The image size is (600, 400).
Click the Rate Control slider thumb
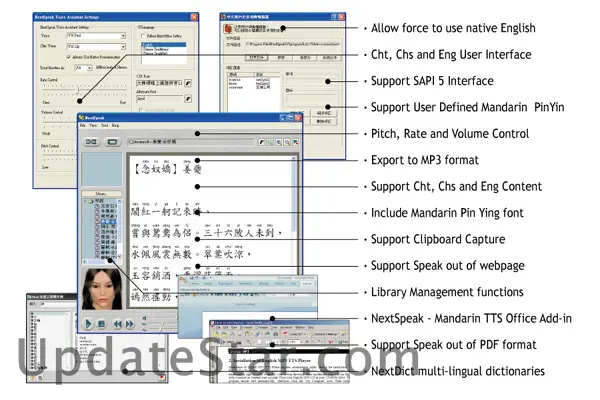tap(78, 90)
